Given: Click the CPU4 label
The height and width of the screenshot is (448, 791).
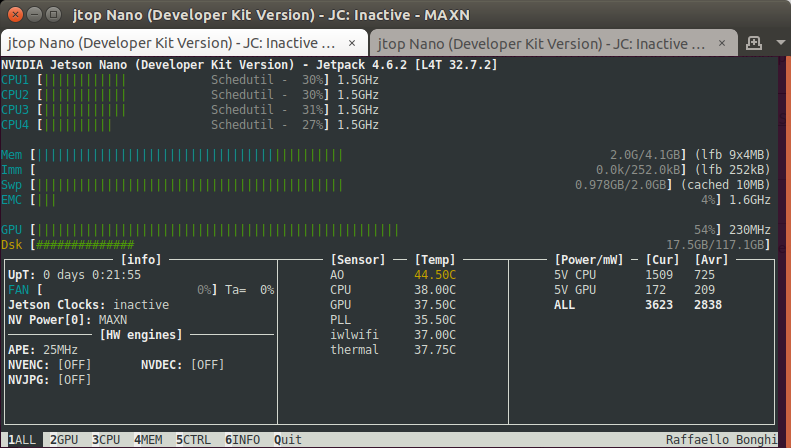Looking at the screenshot, I should coord(15,125).
